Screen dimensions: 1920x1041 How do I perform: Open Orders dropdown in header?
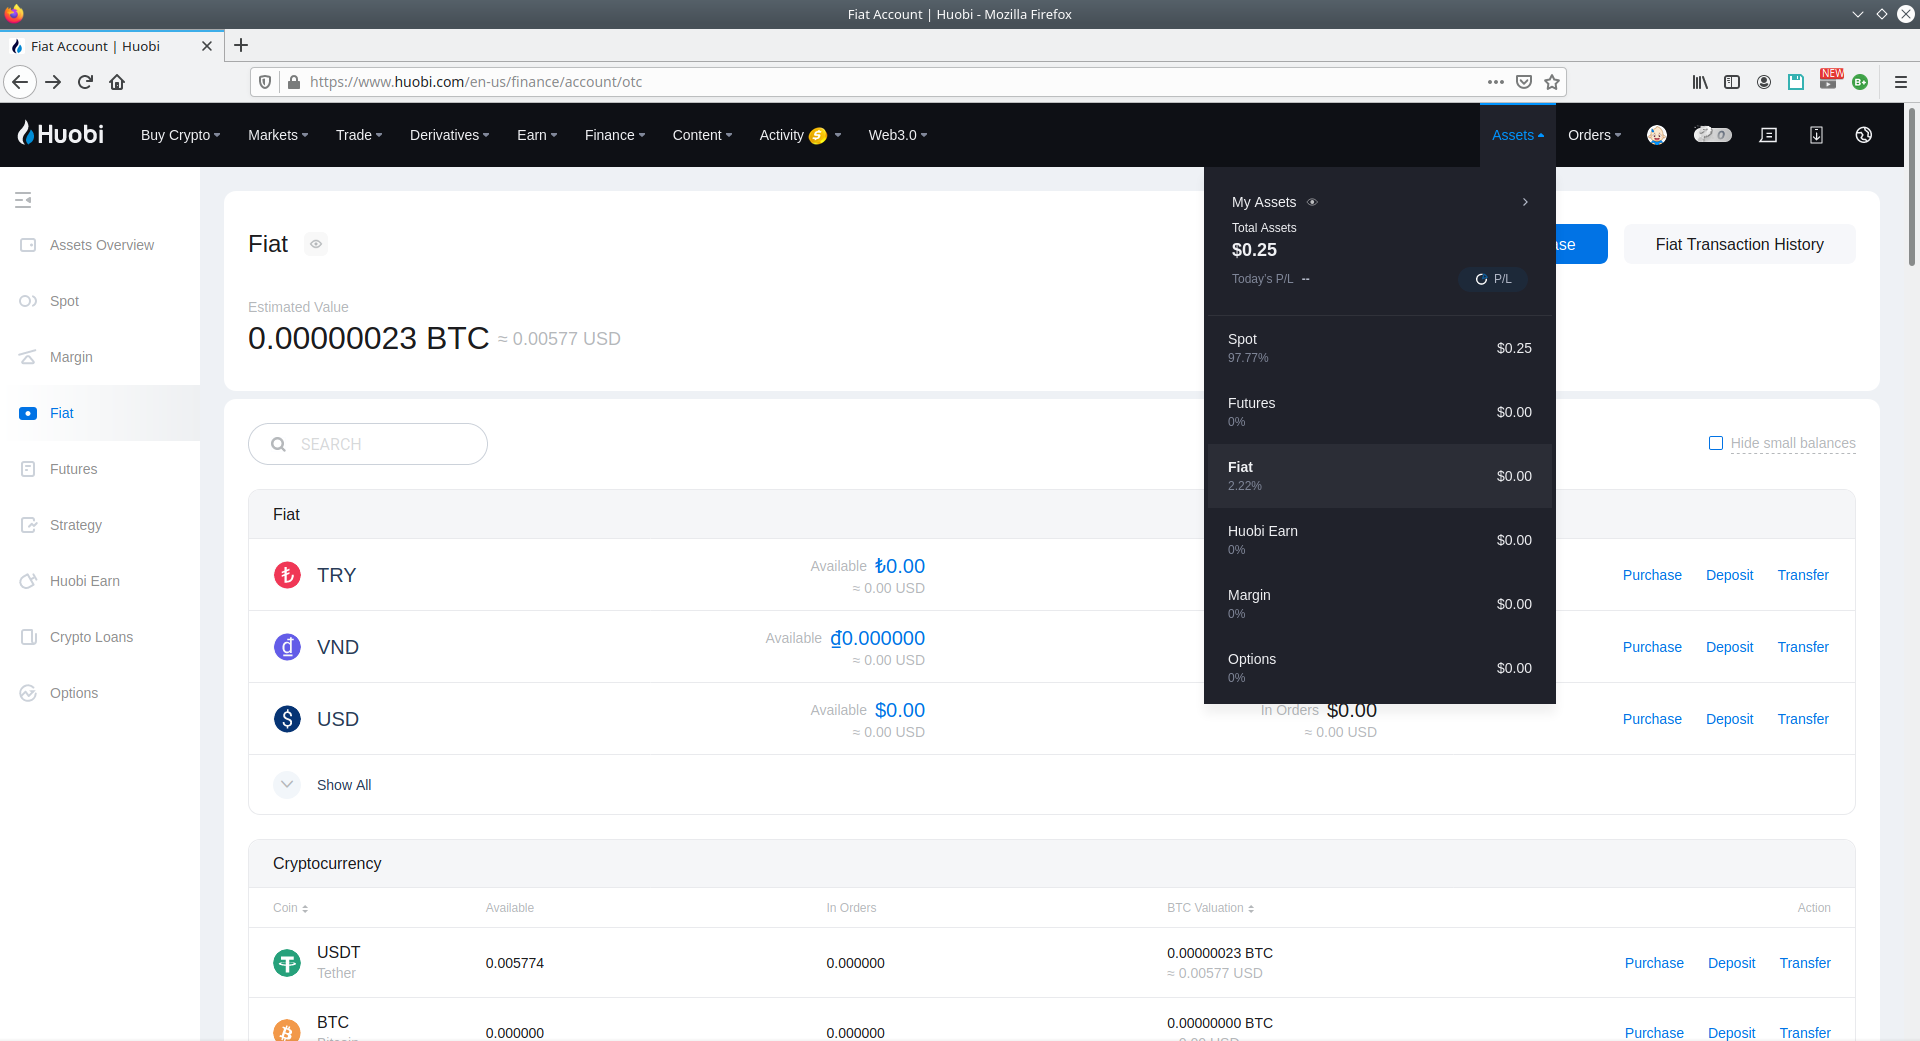(x=1595, y=135)
